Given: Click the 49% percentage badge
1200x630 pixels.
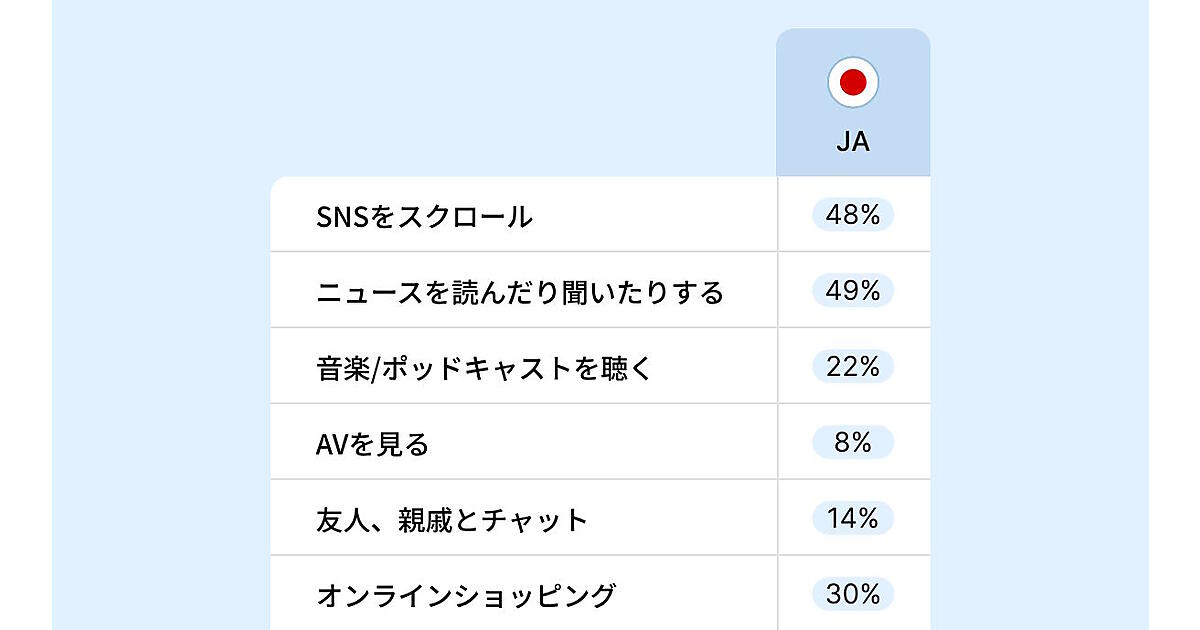Looking at the screenshot, I should (853, 291).
